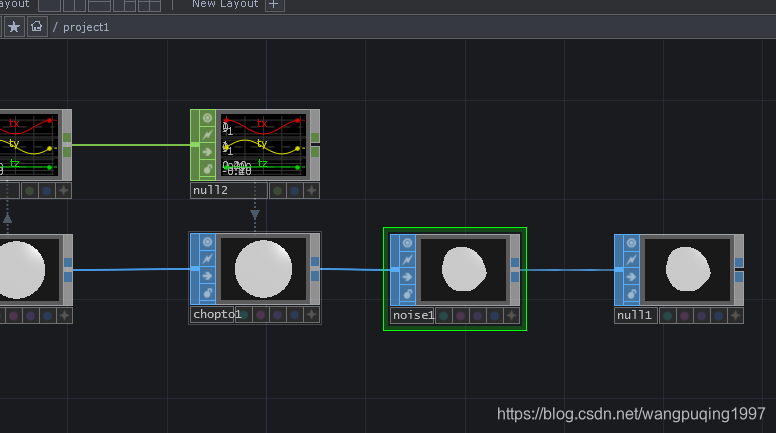
Task: Toggle the pink template flag on noise1
Action: click(461, 315)
